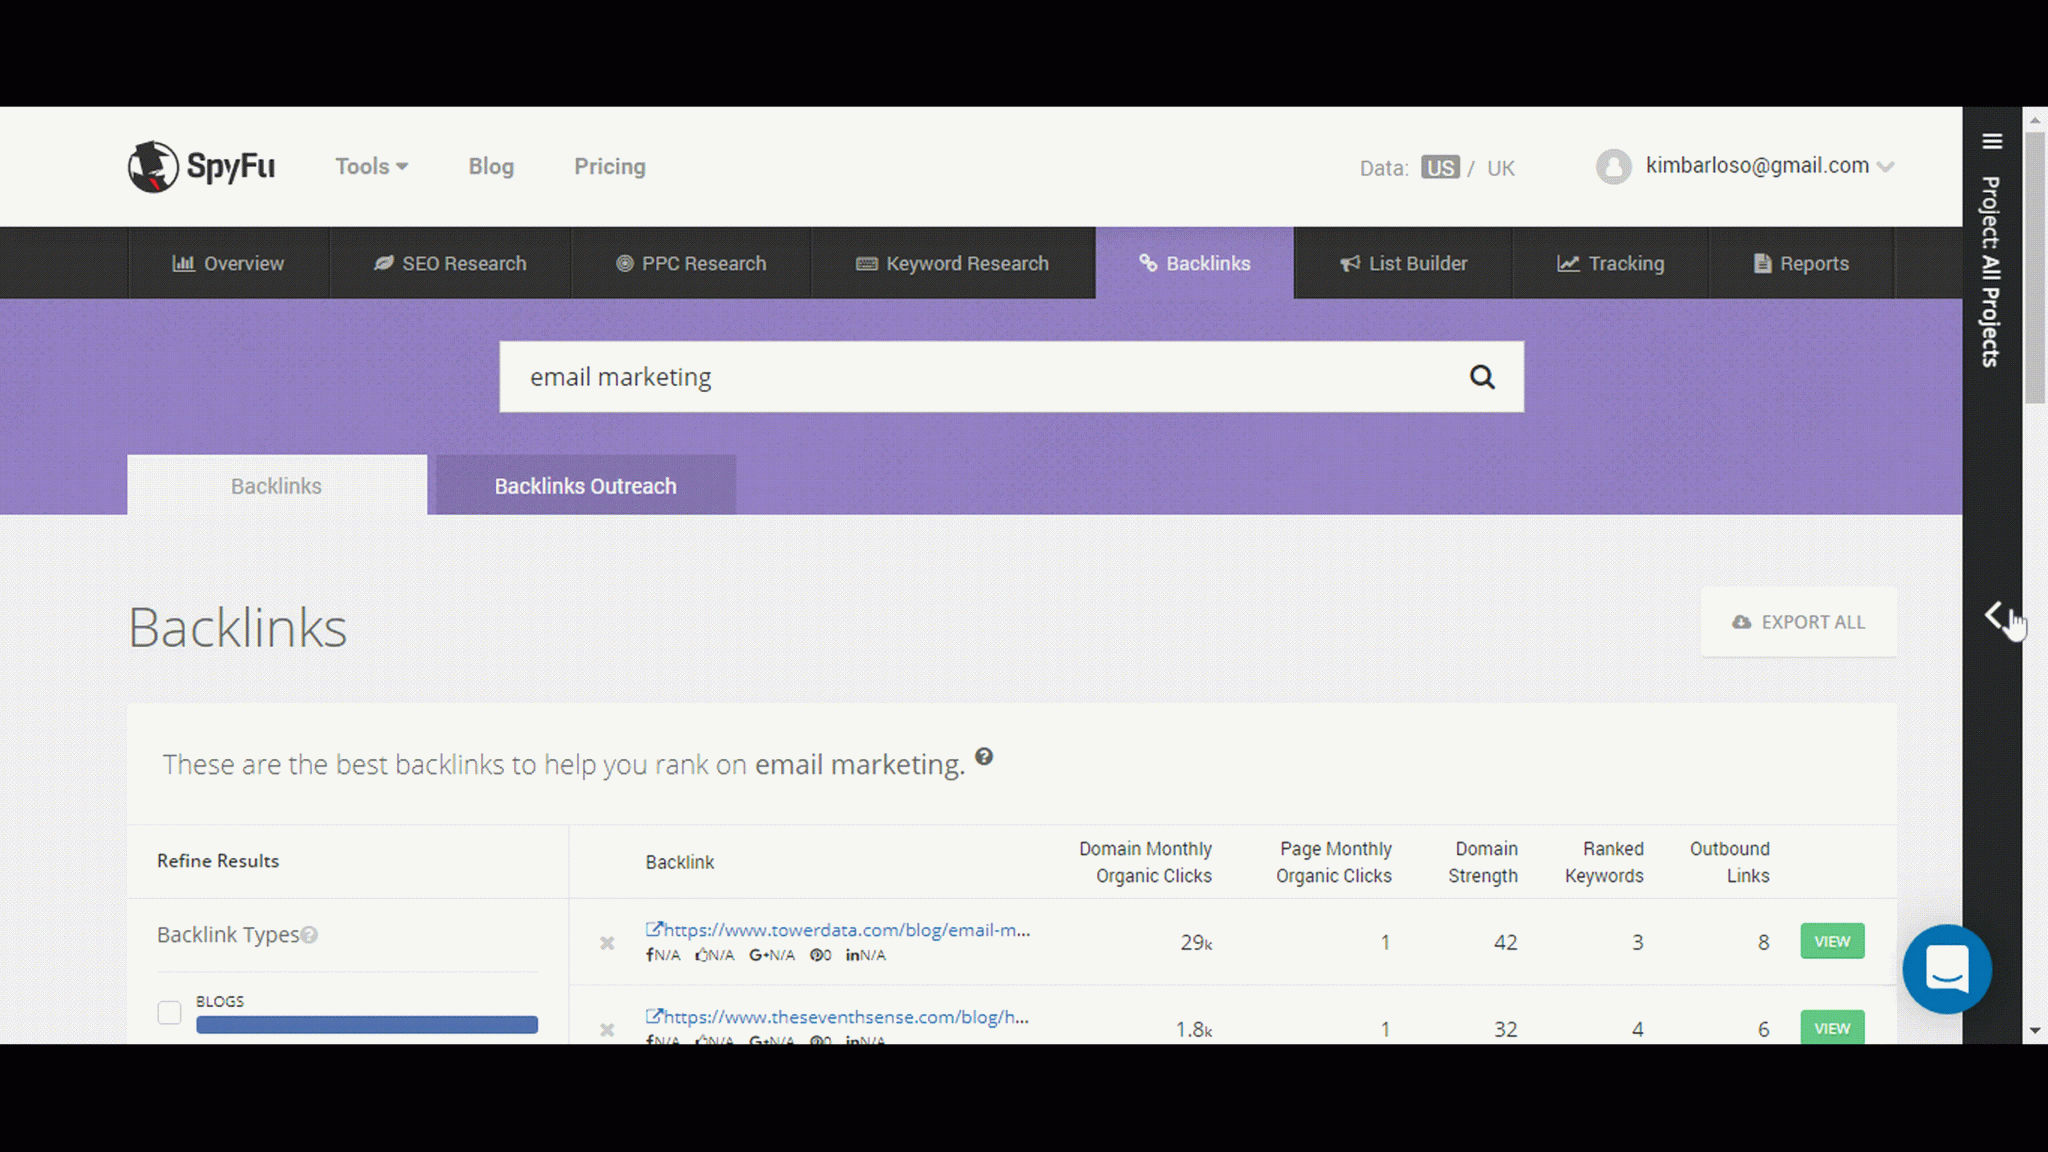Open the Reports tab

(1801, 263)
